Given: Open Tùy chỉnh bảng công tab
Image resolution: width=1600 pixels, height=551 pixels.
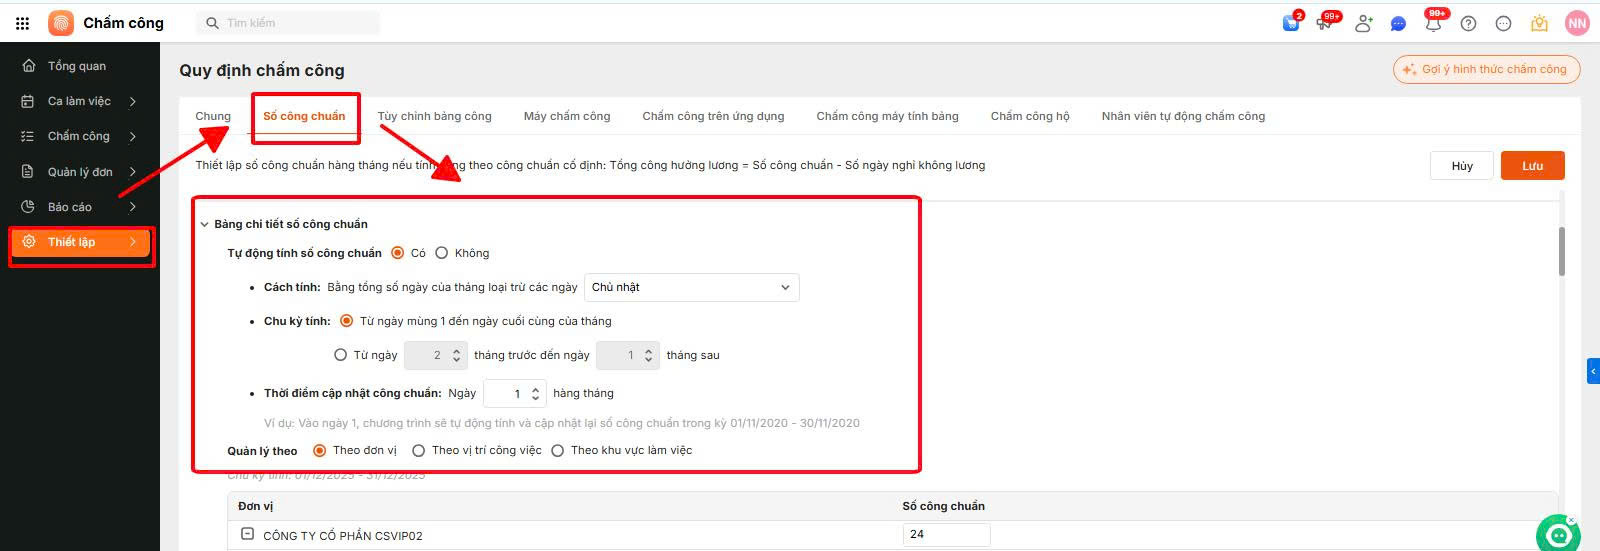Looking at the screenshot, I should [x=435, y=116].
